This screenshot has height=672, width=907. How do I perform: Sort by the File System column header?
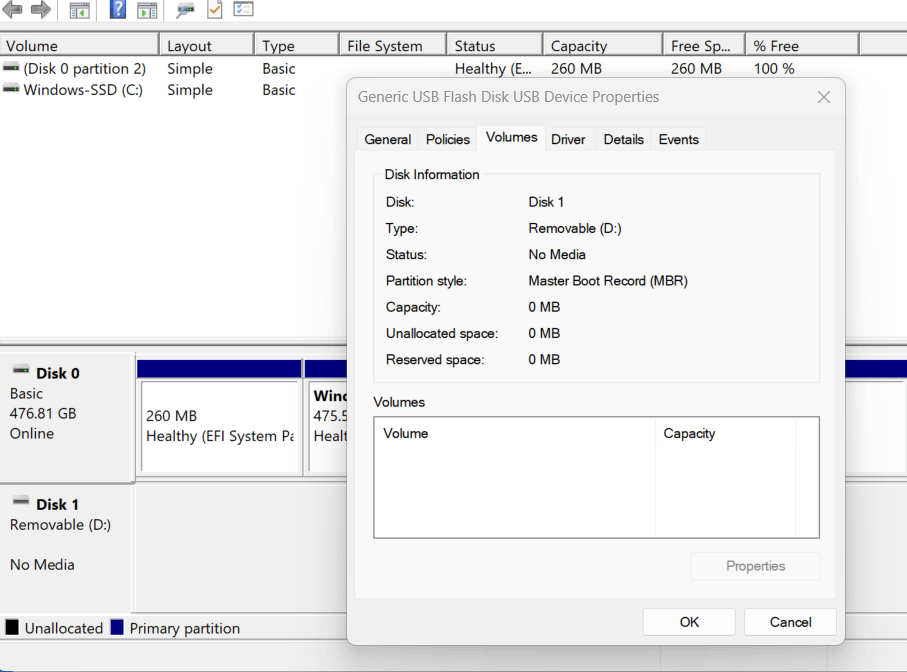click(393, 46)
